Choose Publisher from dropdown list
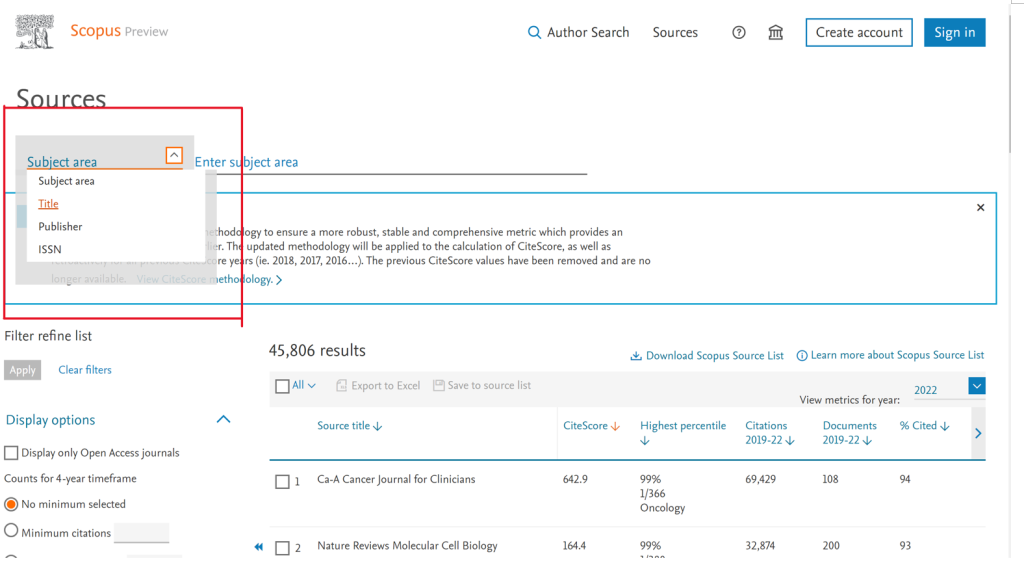Viewport: 1024px width, 567px height. (x=60, y=227)
